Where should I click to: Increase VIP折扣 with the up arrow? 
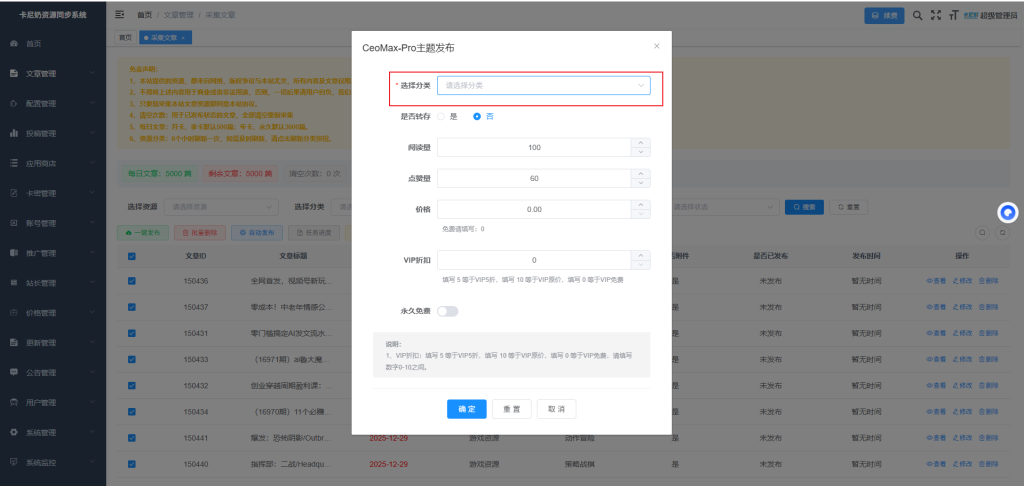pos(641,255)
